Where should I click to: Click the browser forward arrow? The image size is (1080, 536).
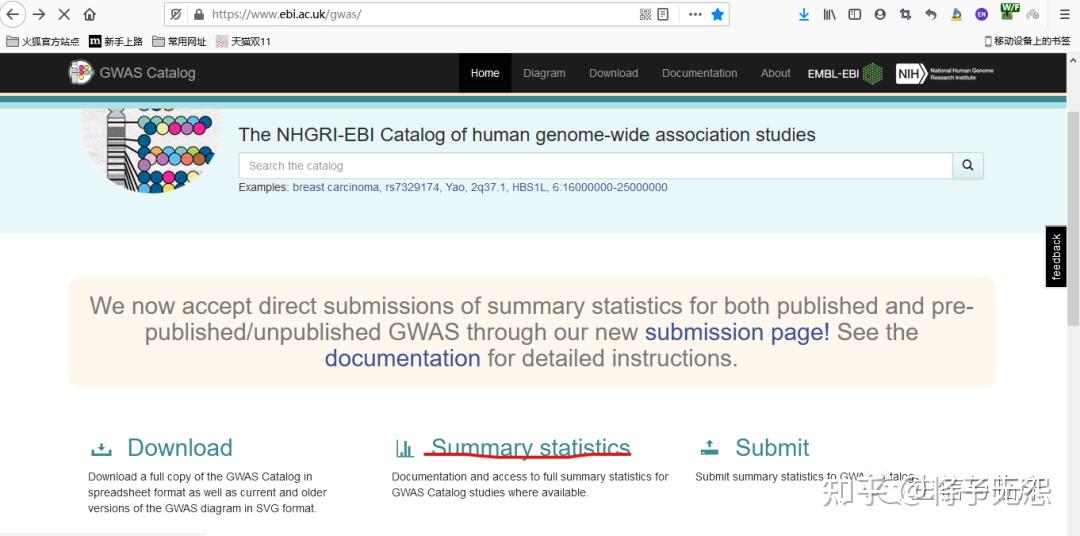coord(39,14)
